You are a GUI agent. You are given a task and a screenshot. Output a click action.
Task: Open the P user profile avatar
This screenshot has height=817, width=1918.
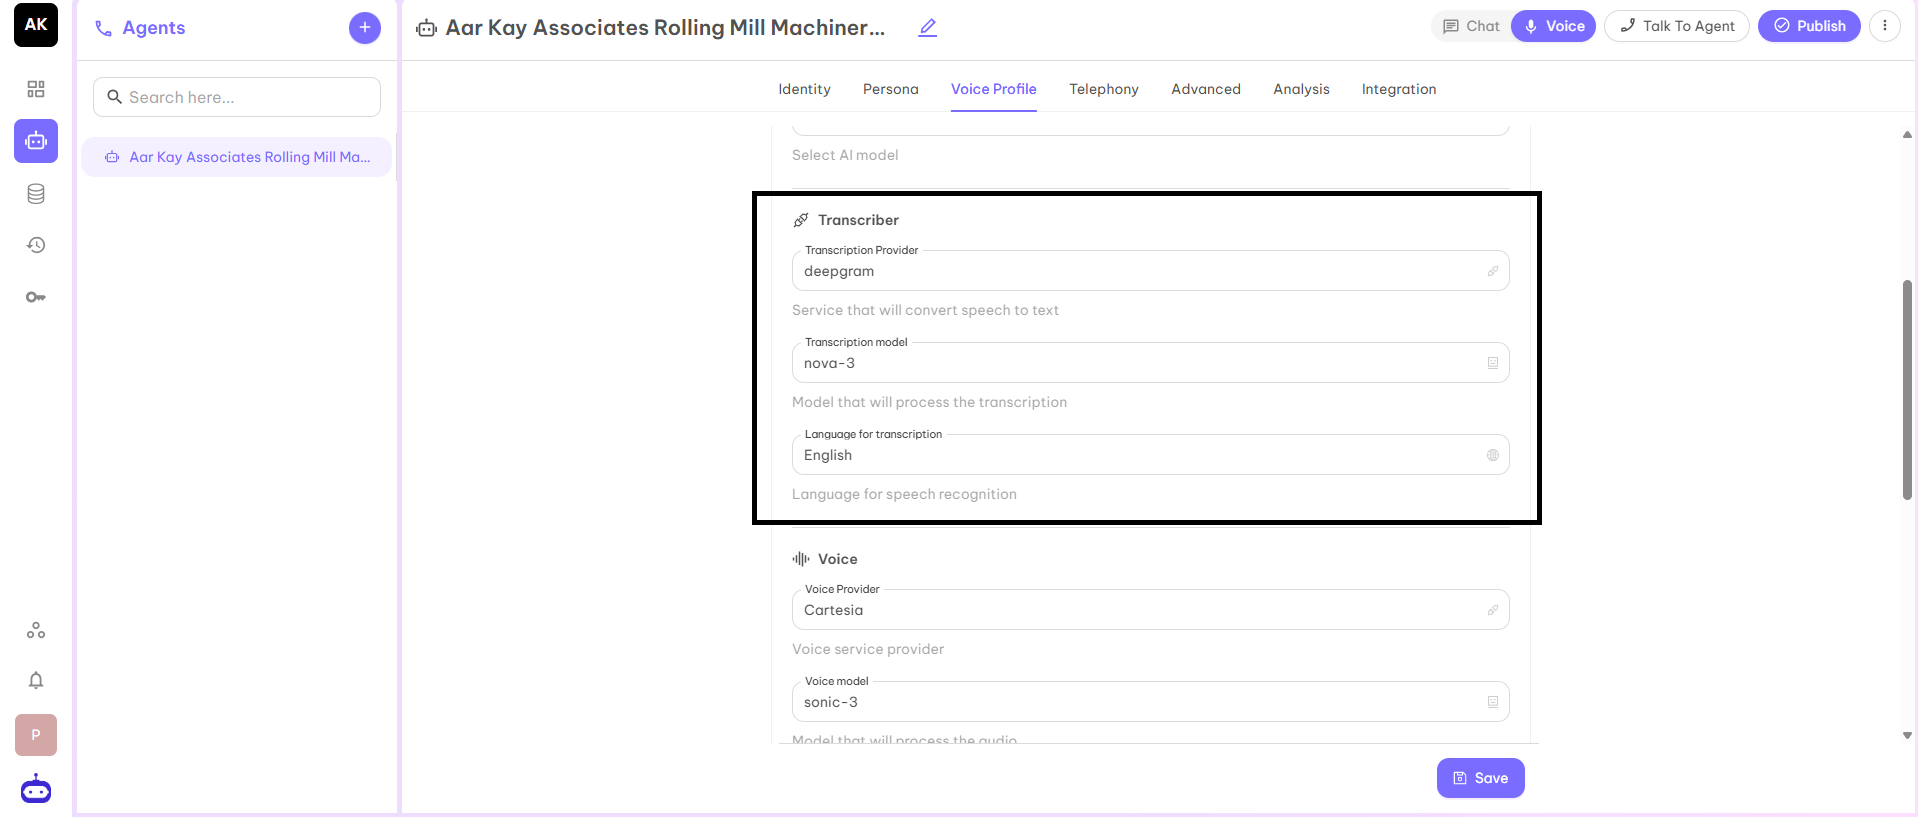[36, 735]
